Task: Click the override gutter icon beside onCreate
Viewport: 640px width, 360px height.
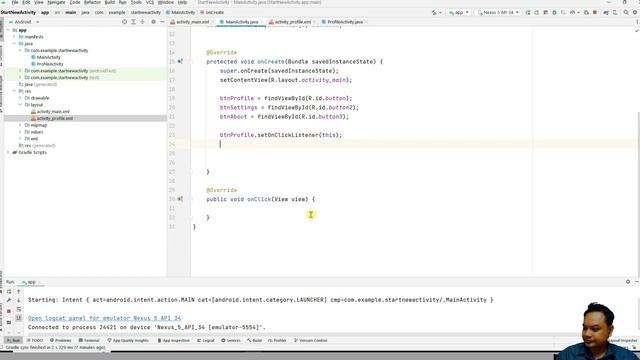Action: tap(180, 61)
